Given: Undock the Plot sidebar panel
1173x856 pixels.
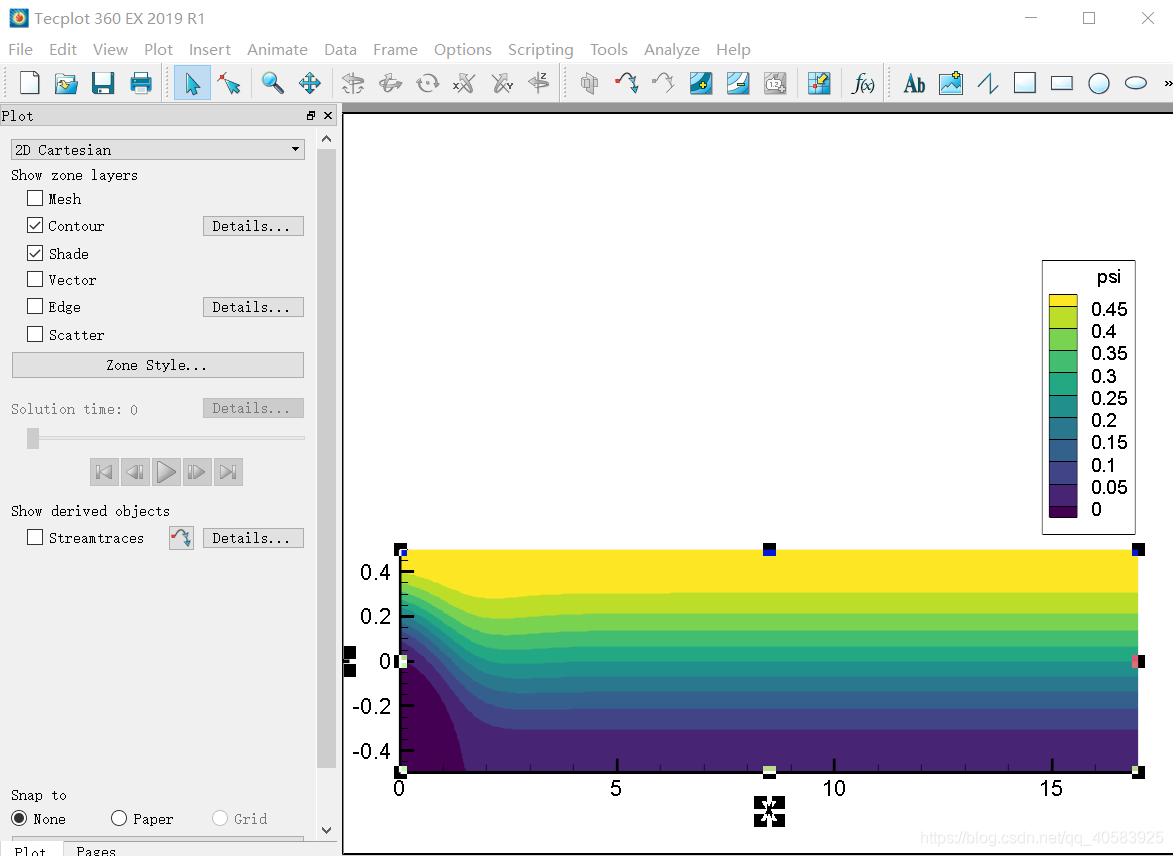Looking at the screenshot, I should point(310,115).
